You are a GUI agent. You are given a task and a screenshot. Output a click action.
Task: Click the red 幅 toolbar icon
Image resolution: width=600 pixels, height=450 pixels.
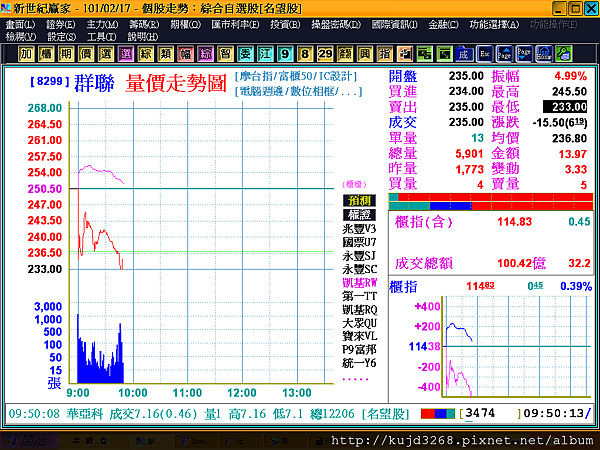pos(185,54)
